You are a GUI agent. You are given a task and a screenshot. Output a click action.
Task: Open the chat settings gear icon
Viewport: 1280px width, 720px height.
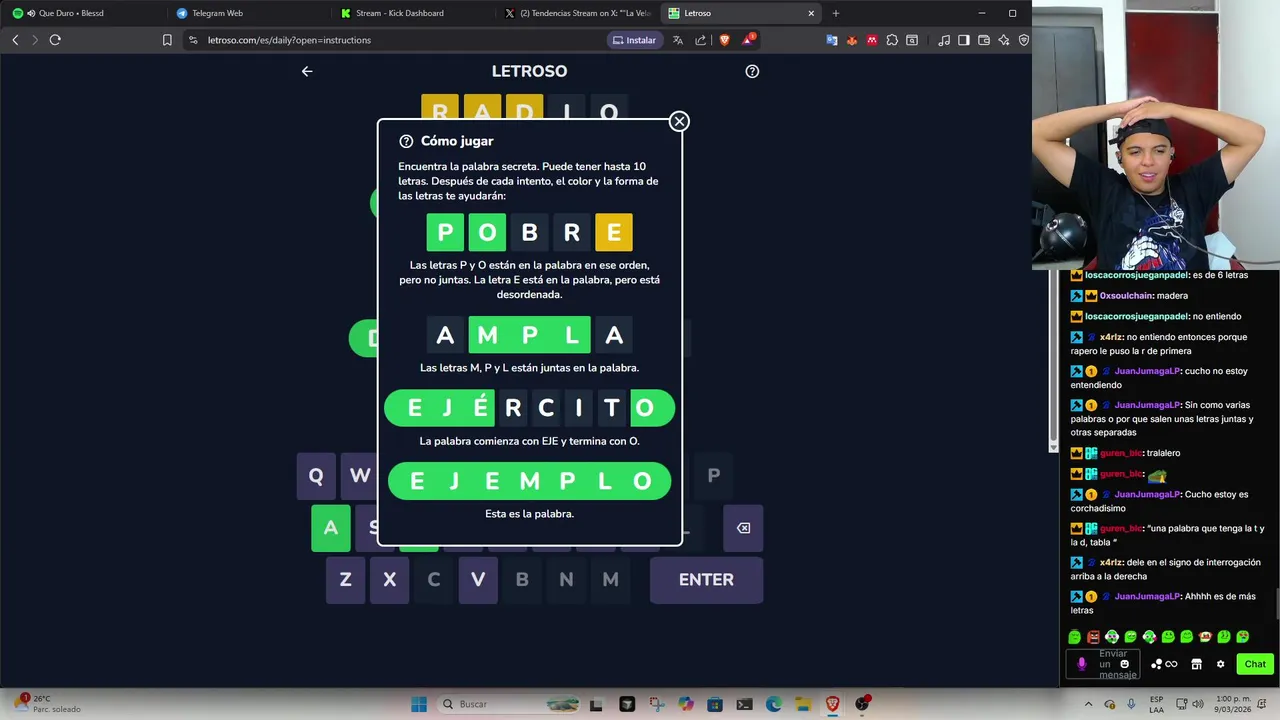1220,664
